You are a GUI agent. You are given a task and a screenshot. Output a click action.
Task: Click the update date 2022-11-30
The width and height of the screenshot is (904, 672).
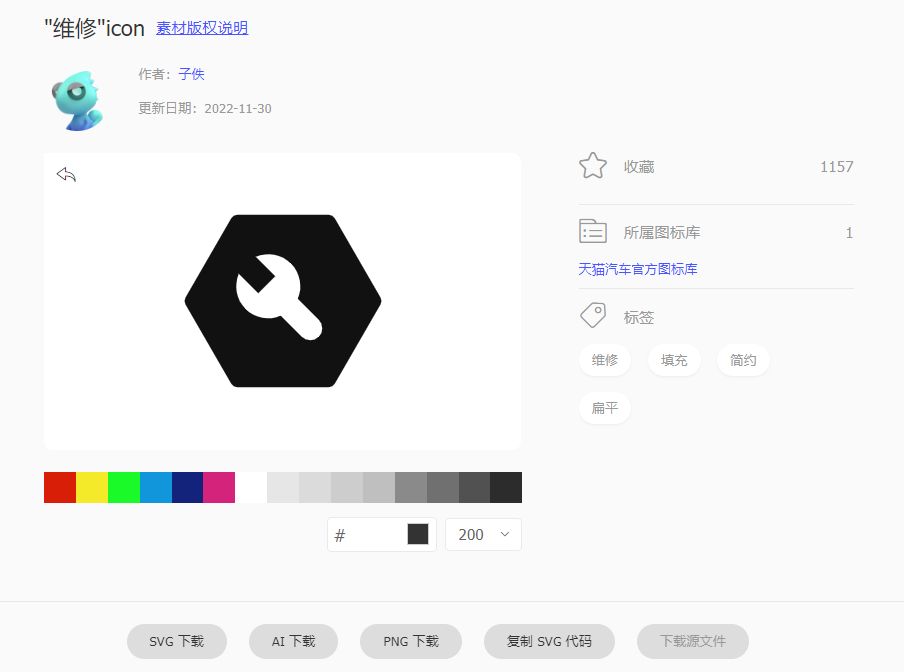[238, 109]
